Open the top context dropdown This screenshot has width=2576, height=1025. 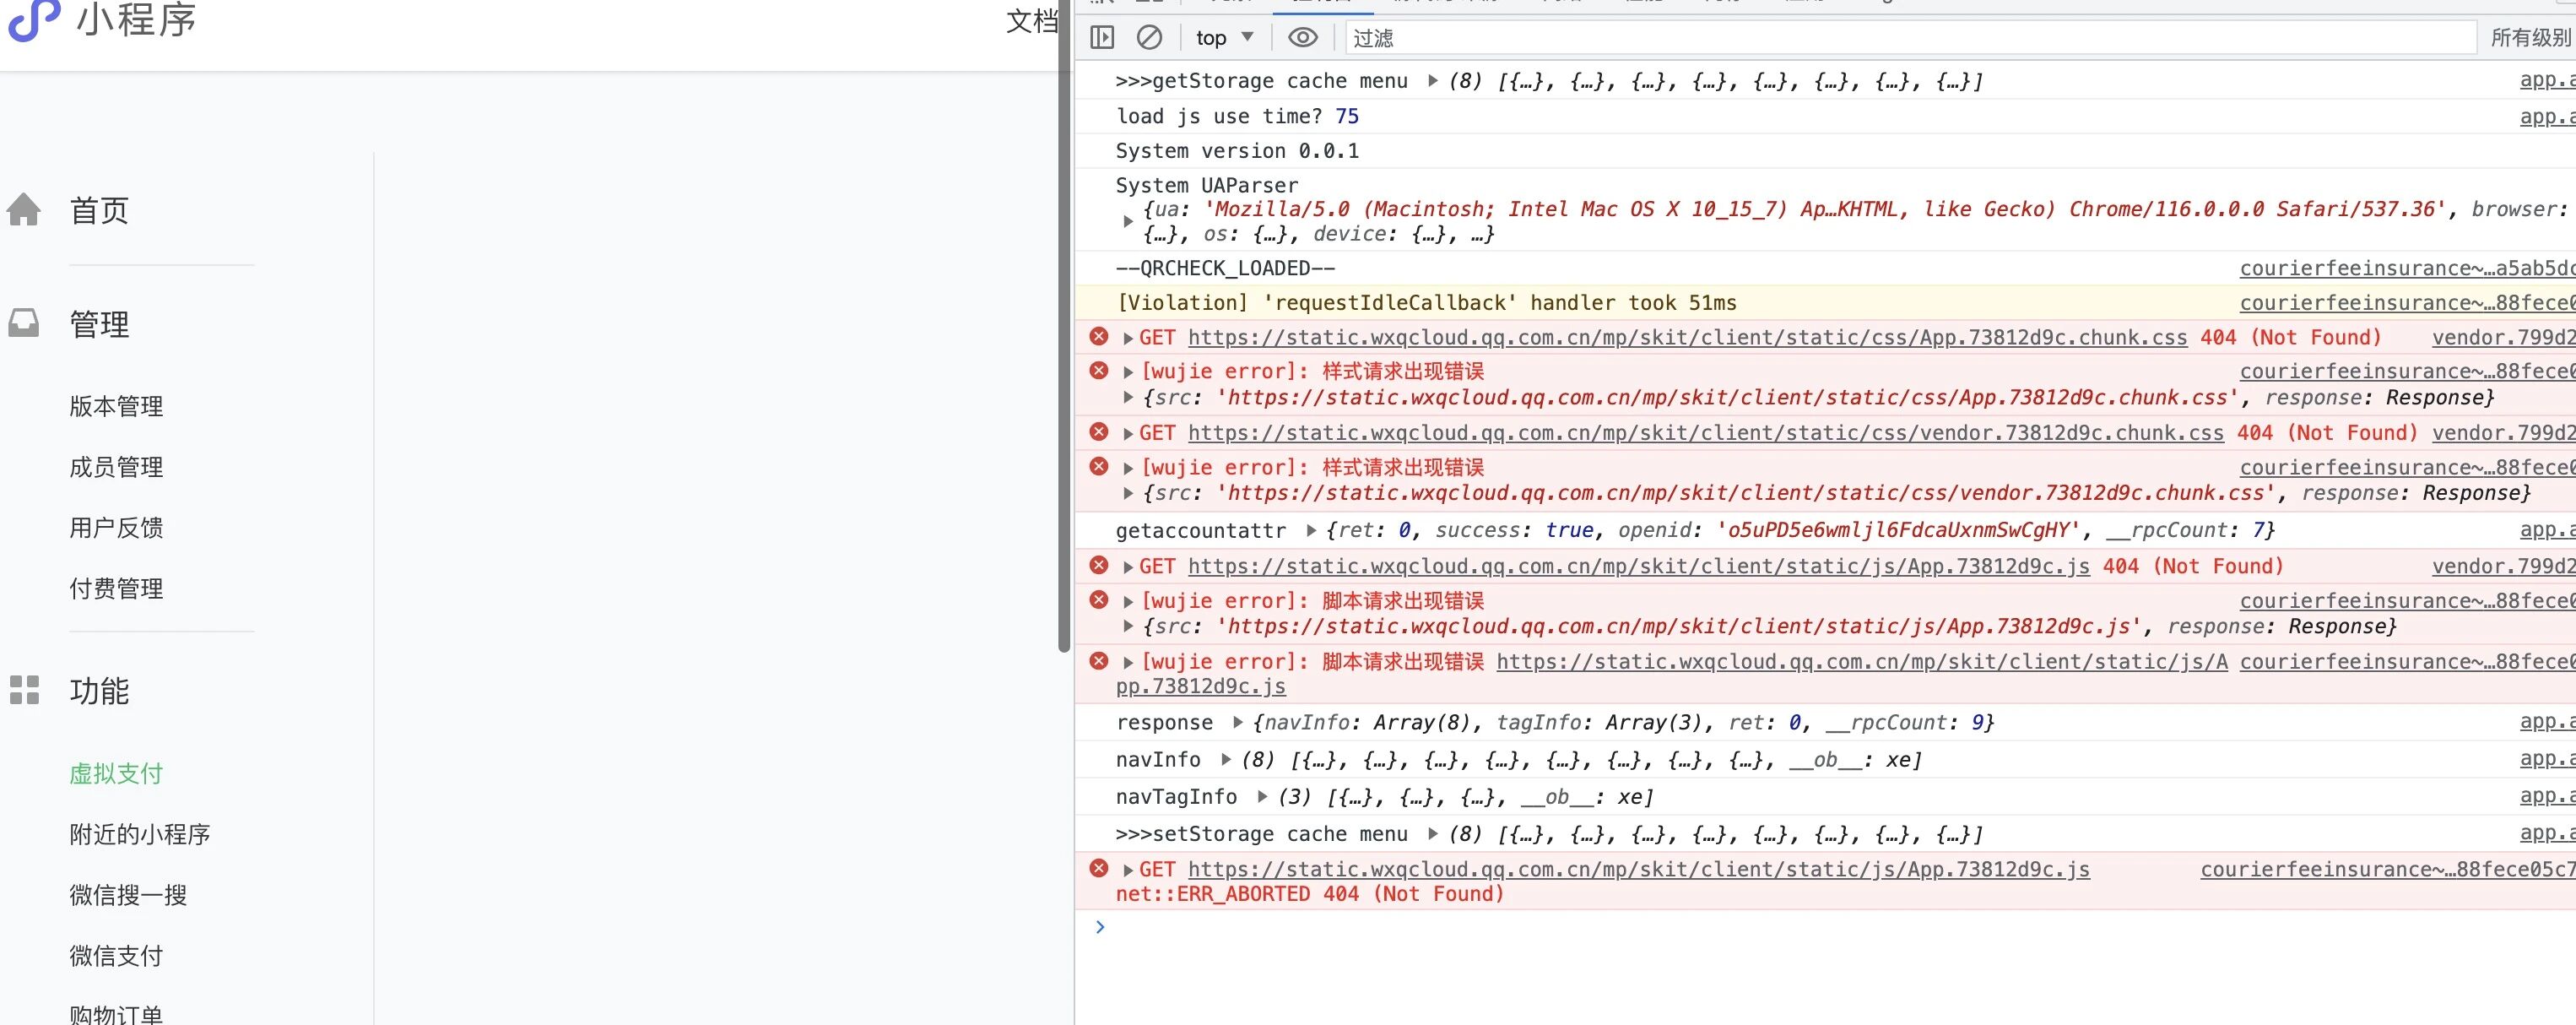tap(1224, 38)
